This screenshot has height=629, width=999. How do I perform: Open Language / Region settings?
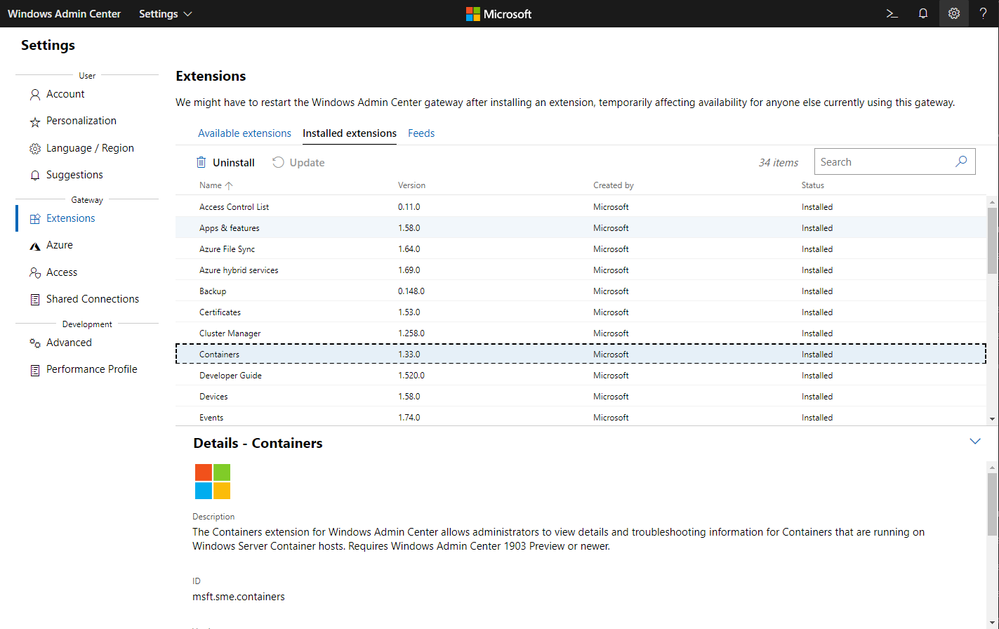[89, 148]
